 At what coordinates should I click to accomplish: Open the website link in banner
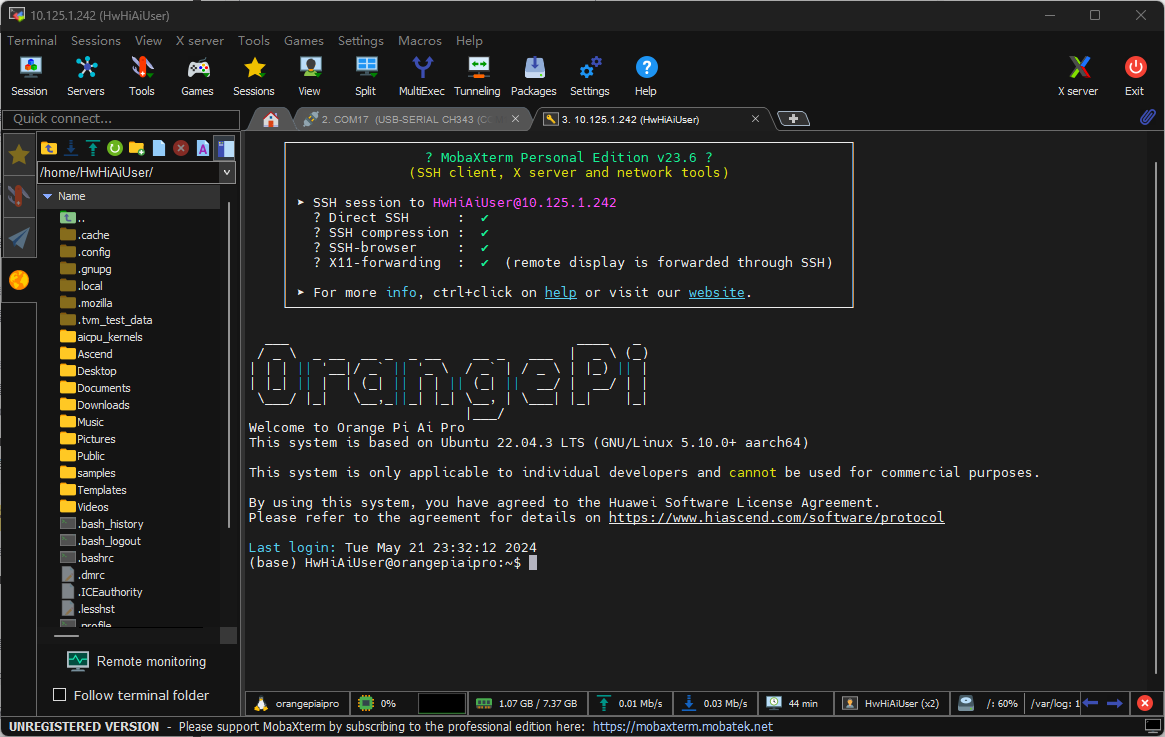pyautogui.click(x=716, y=293)
